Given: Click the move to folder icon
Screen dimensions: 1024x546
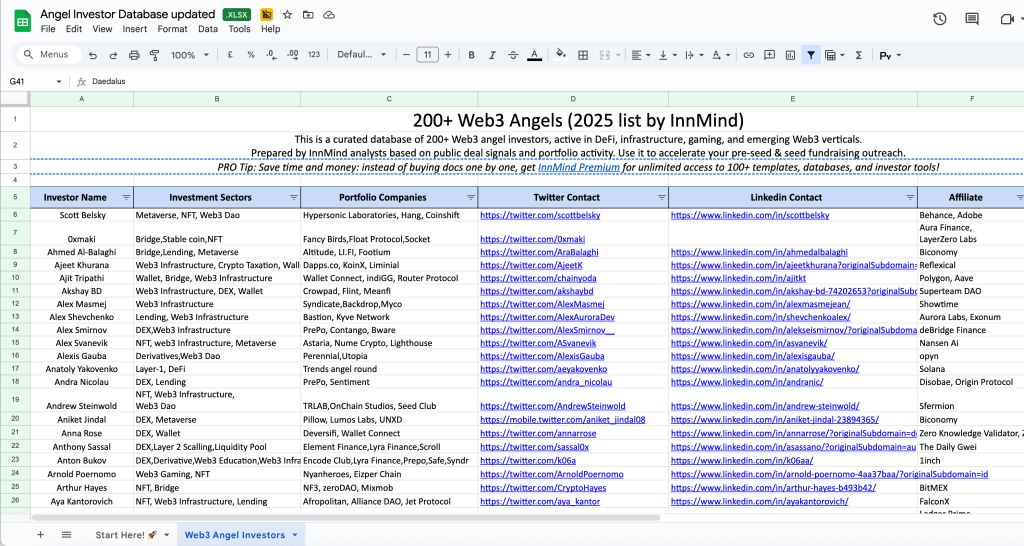Looking at the screenshot, I should pos(308,14).
